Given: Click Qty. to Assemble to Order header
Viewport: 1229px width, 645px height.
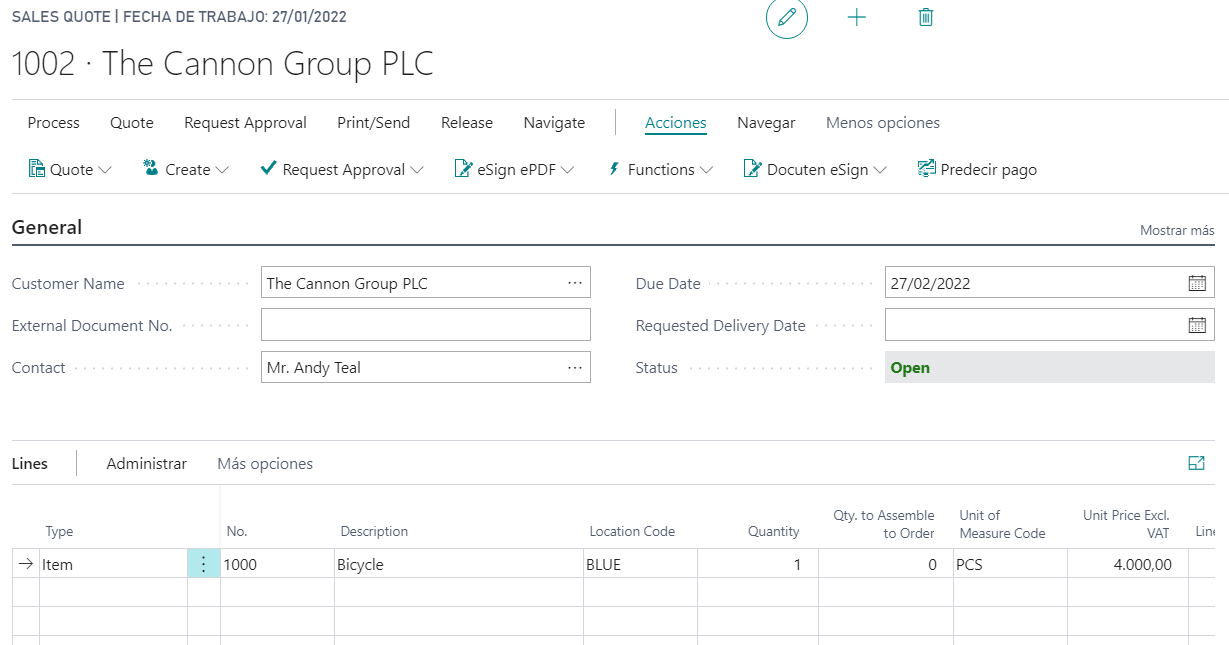Looking at the screenshot, I should click(884, 524).
